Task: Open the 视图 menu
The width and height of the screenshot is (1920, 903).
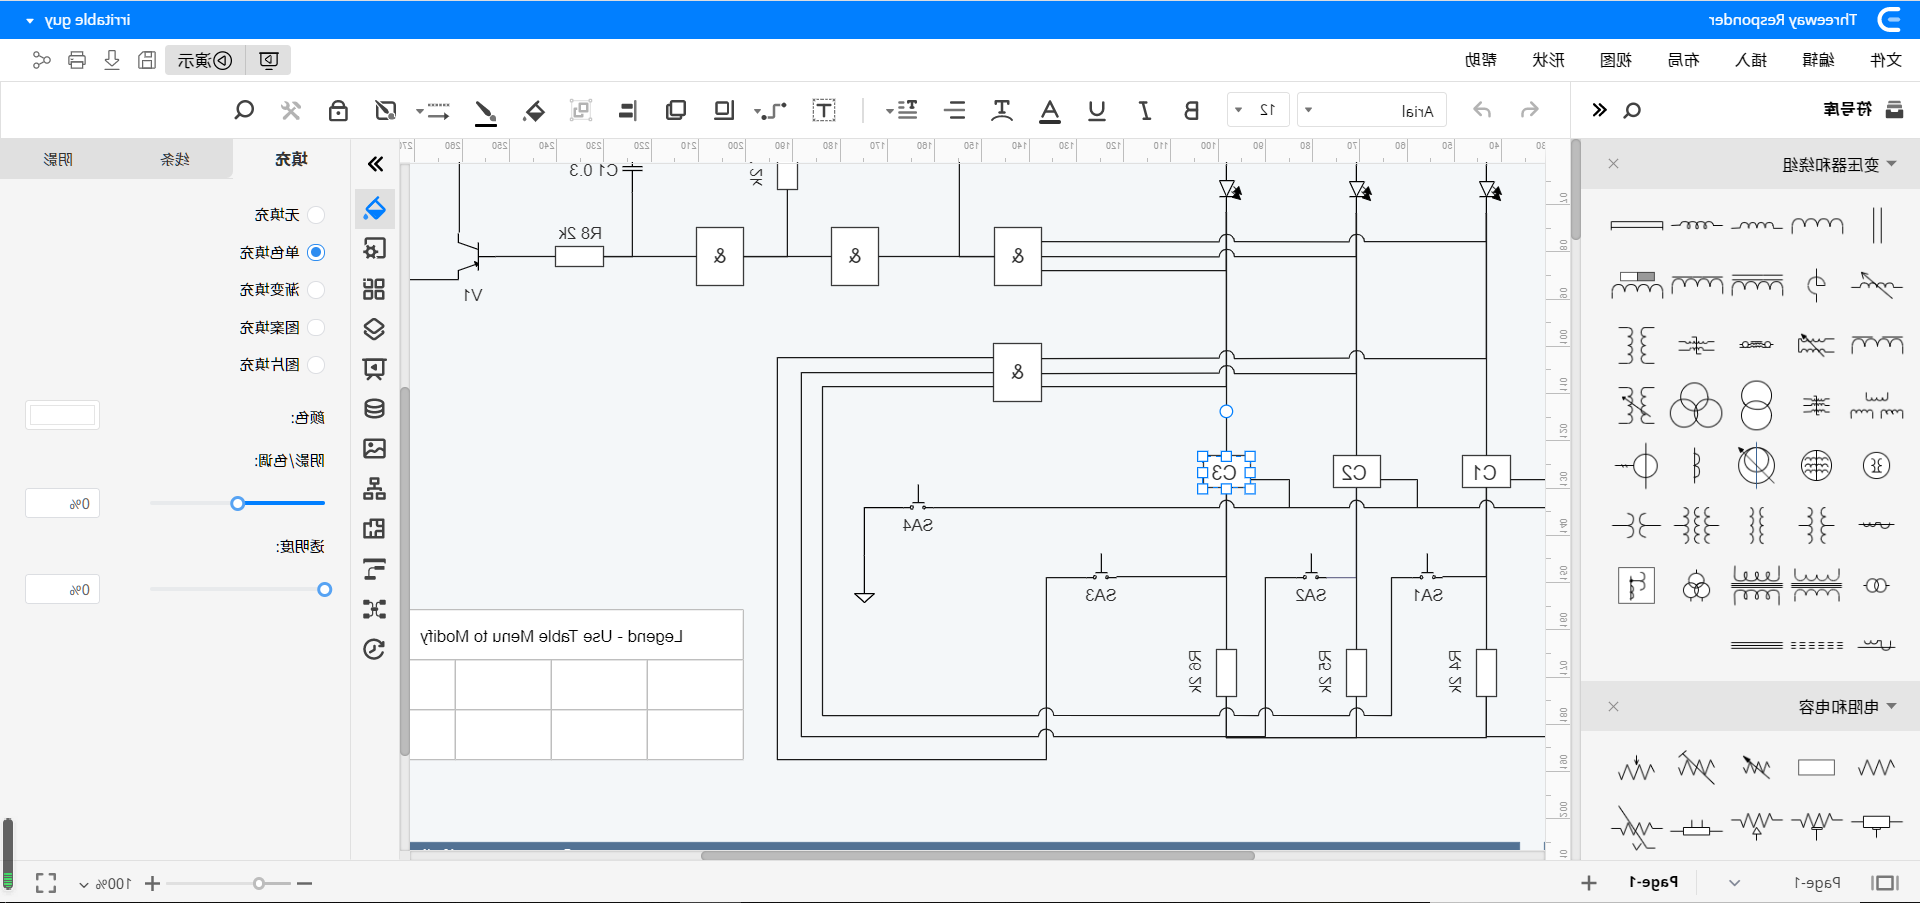Action: 1616,60
